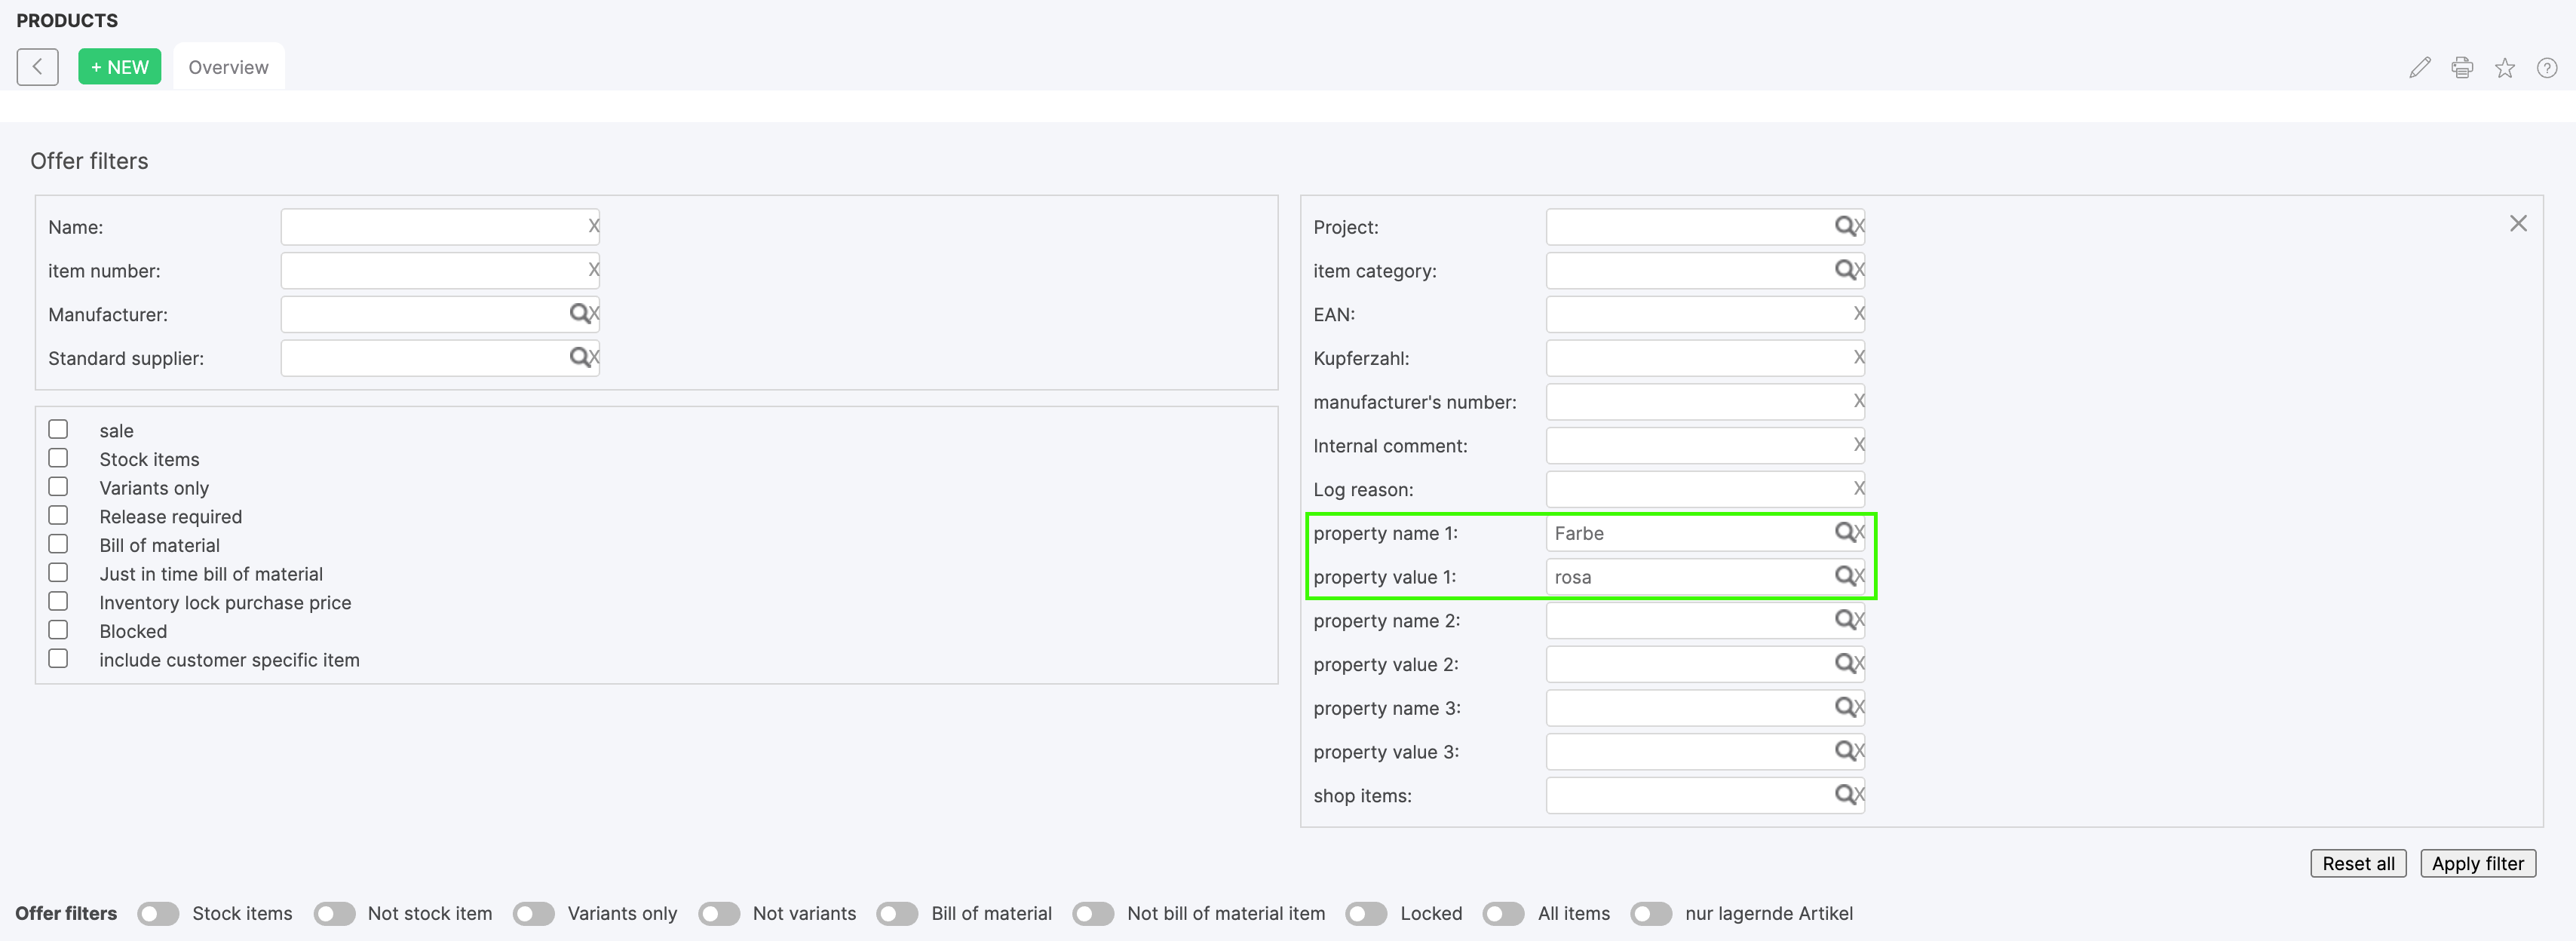Click the Apply filter button
This screenshot has width=2576, height=941.
[2478, 864]
